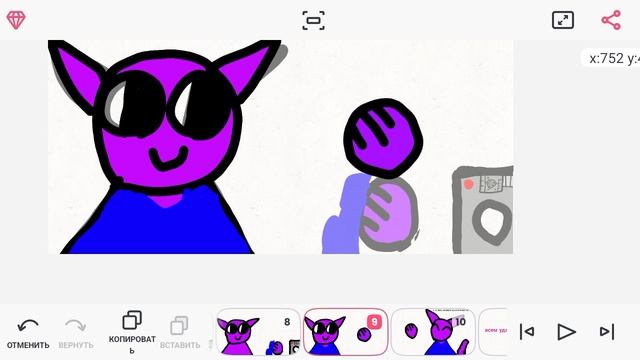Viewport: 640px width, 360px height.
Task: Play the animation
Action: point(566,331)
